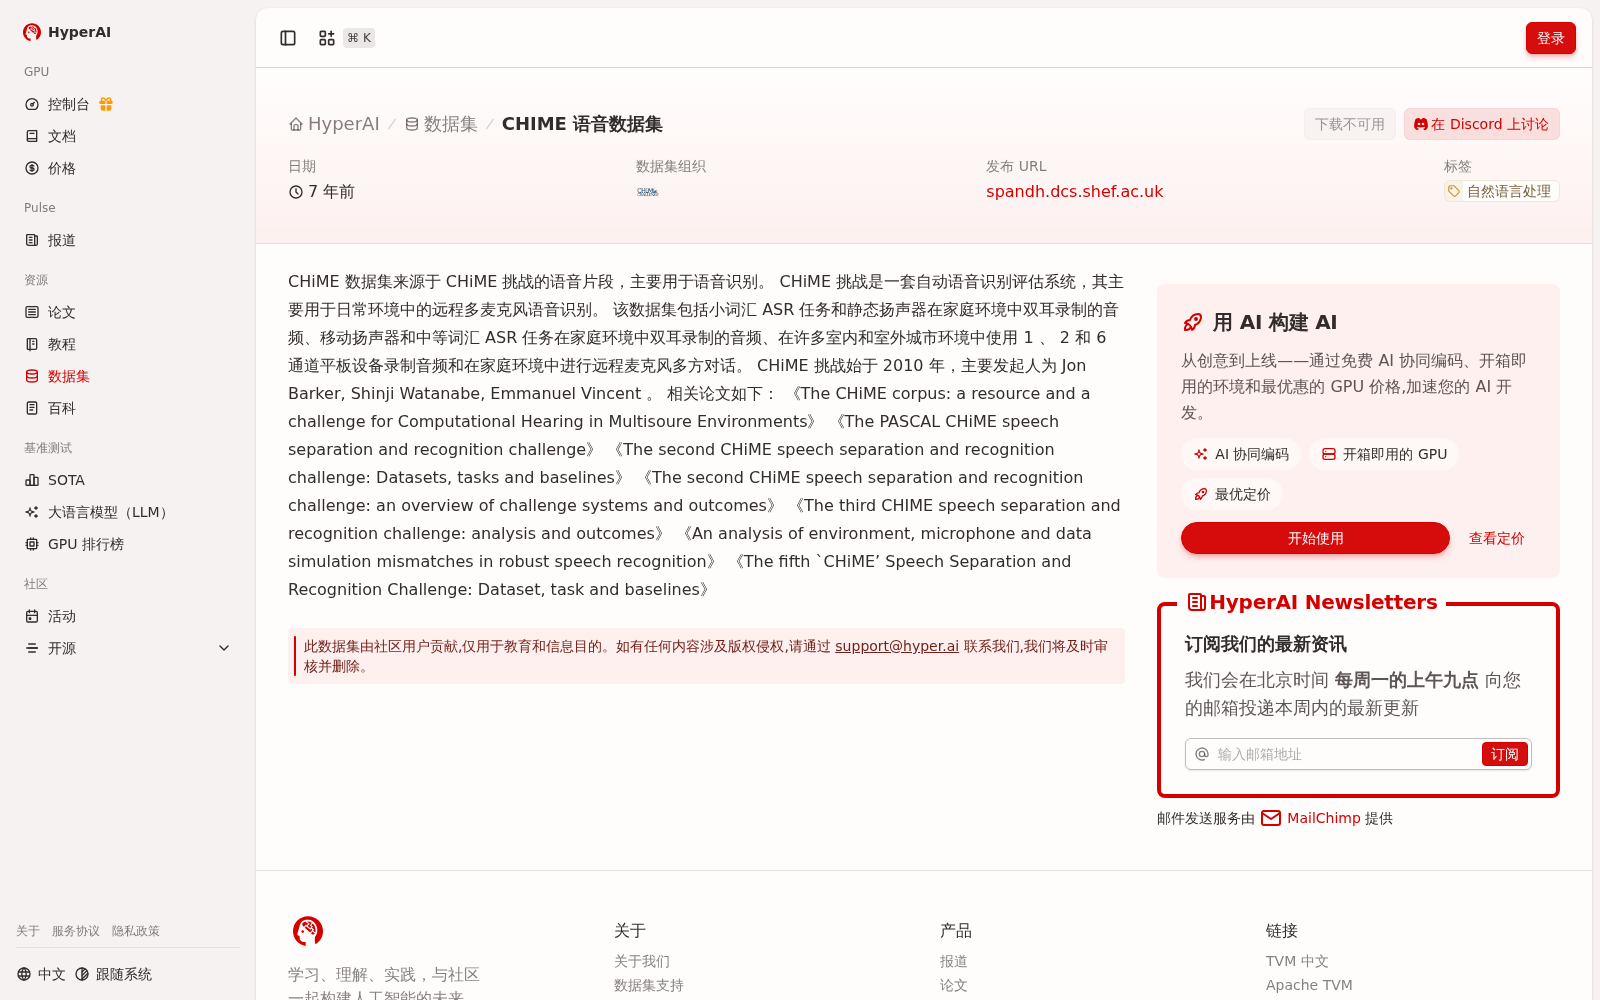The width and height of the screenshot is (1600, 1000).
Task: Open the MailChimp link
Action: [x=1324, y=818]
